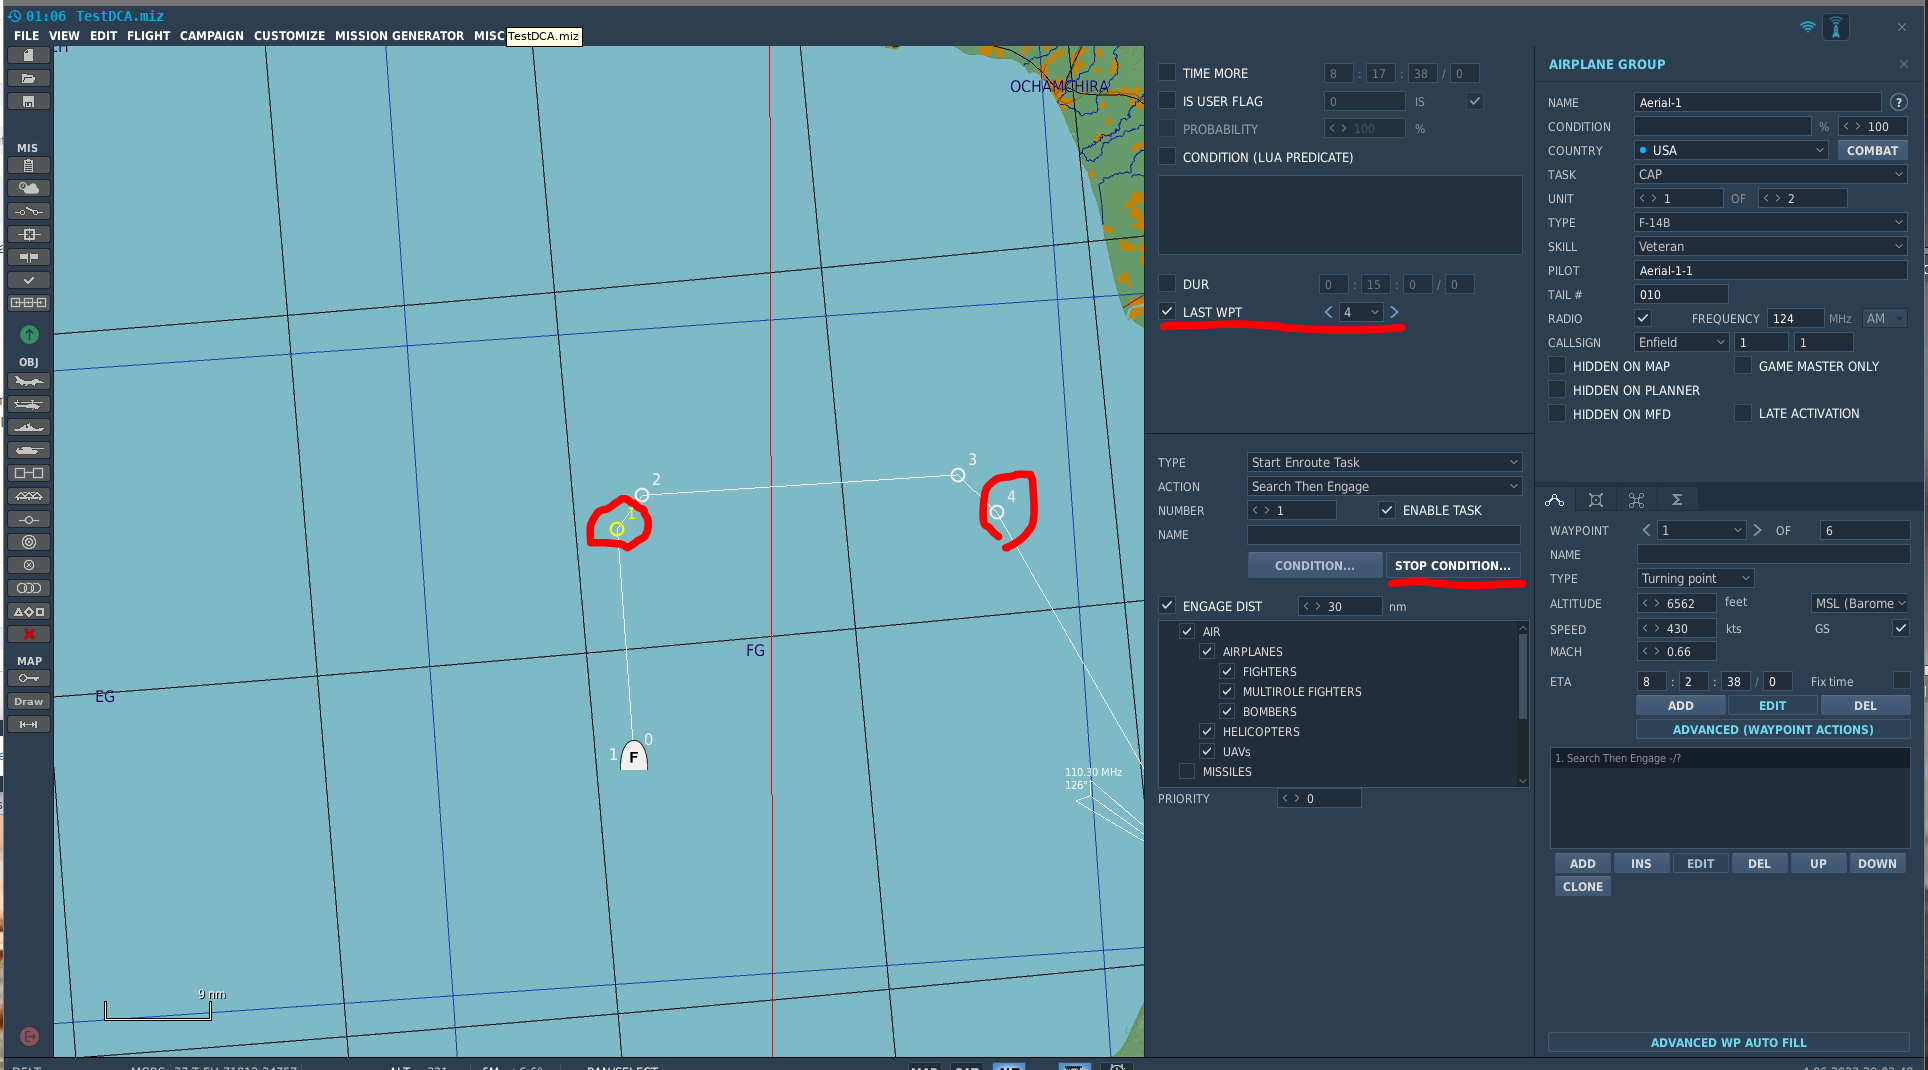Open the FILE menu
The height and width of the screenshot is (1070, 1928).
[x=27, y=35]
